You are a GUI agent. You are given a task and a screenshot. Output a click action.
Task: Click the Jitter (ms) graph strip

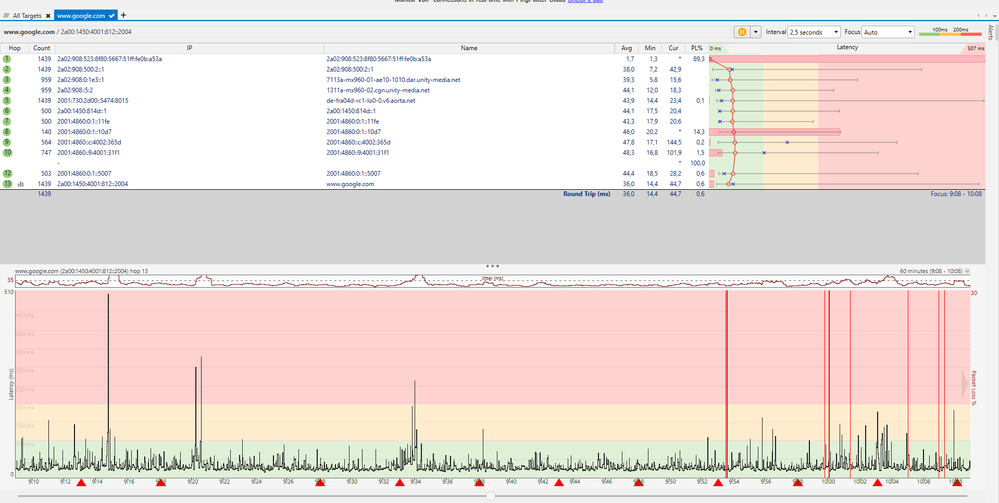click(492, 281)
